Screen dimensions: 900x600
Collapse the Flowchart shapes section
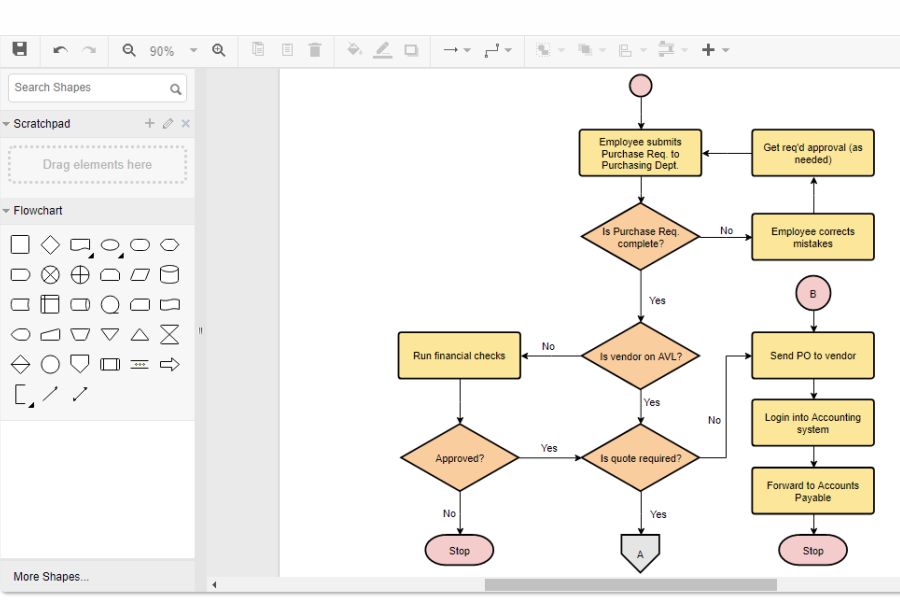(x=8, y=210)
